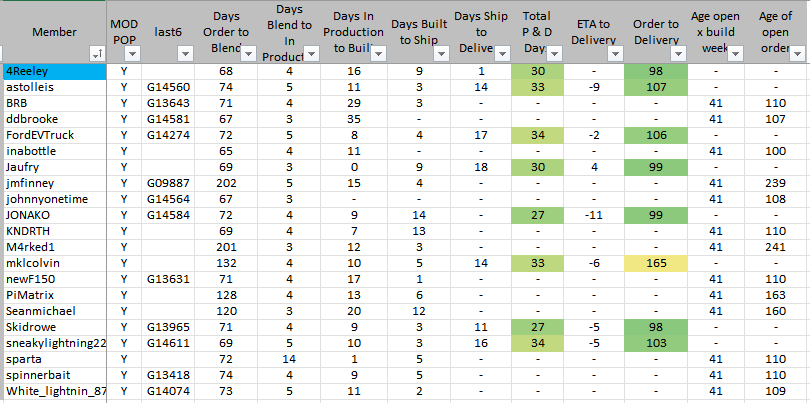Click the Age of open order header
This screenshot has height=403, width=810.
point(774,32)
